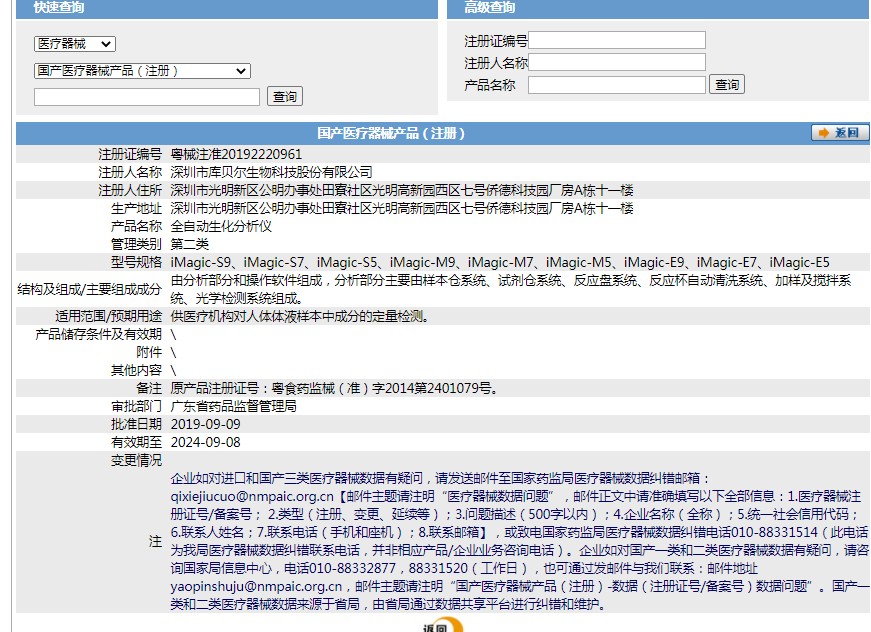Focus the 注册证编号 input field
871x632 pixels.
[x=617, y=40]
